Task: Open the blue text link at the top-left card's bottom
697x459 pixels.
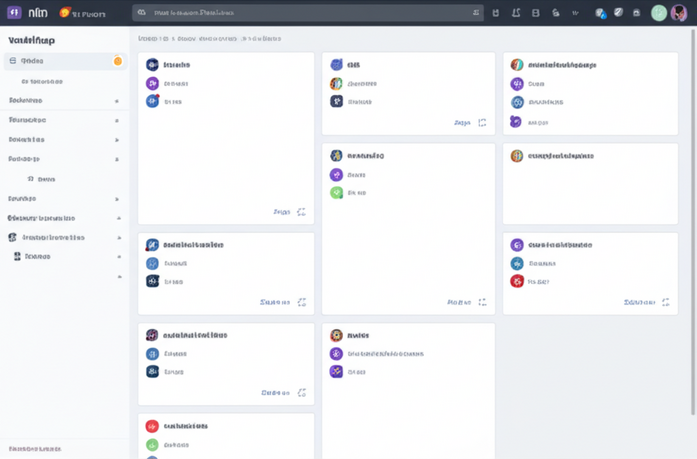Action: coord(281,212)
